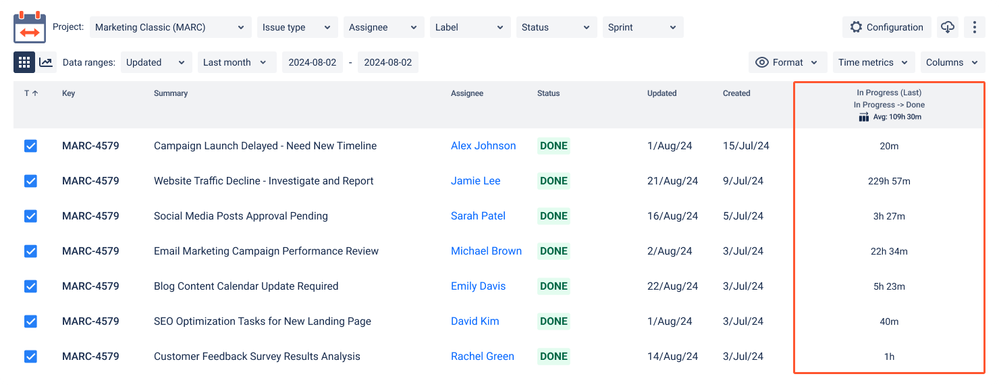The width and height of the screenshot is (999, 385).
Task: Open the Columns dropdown
Action: pos(952,62)
